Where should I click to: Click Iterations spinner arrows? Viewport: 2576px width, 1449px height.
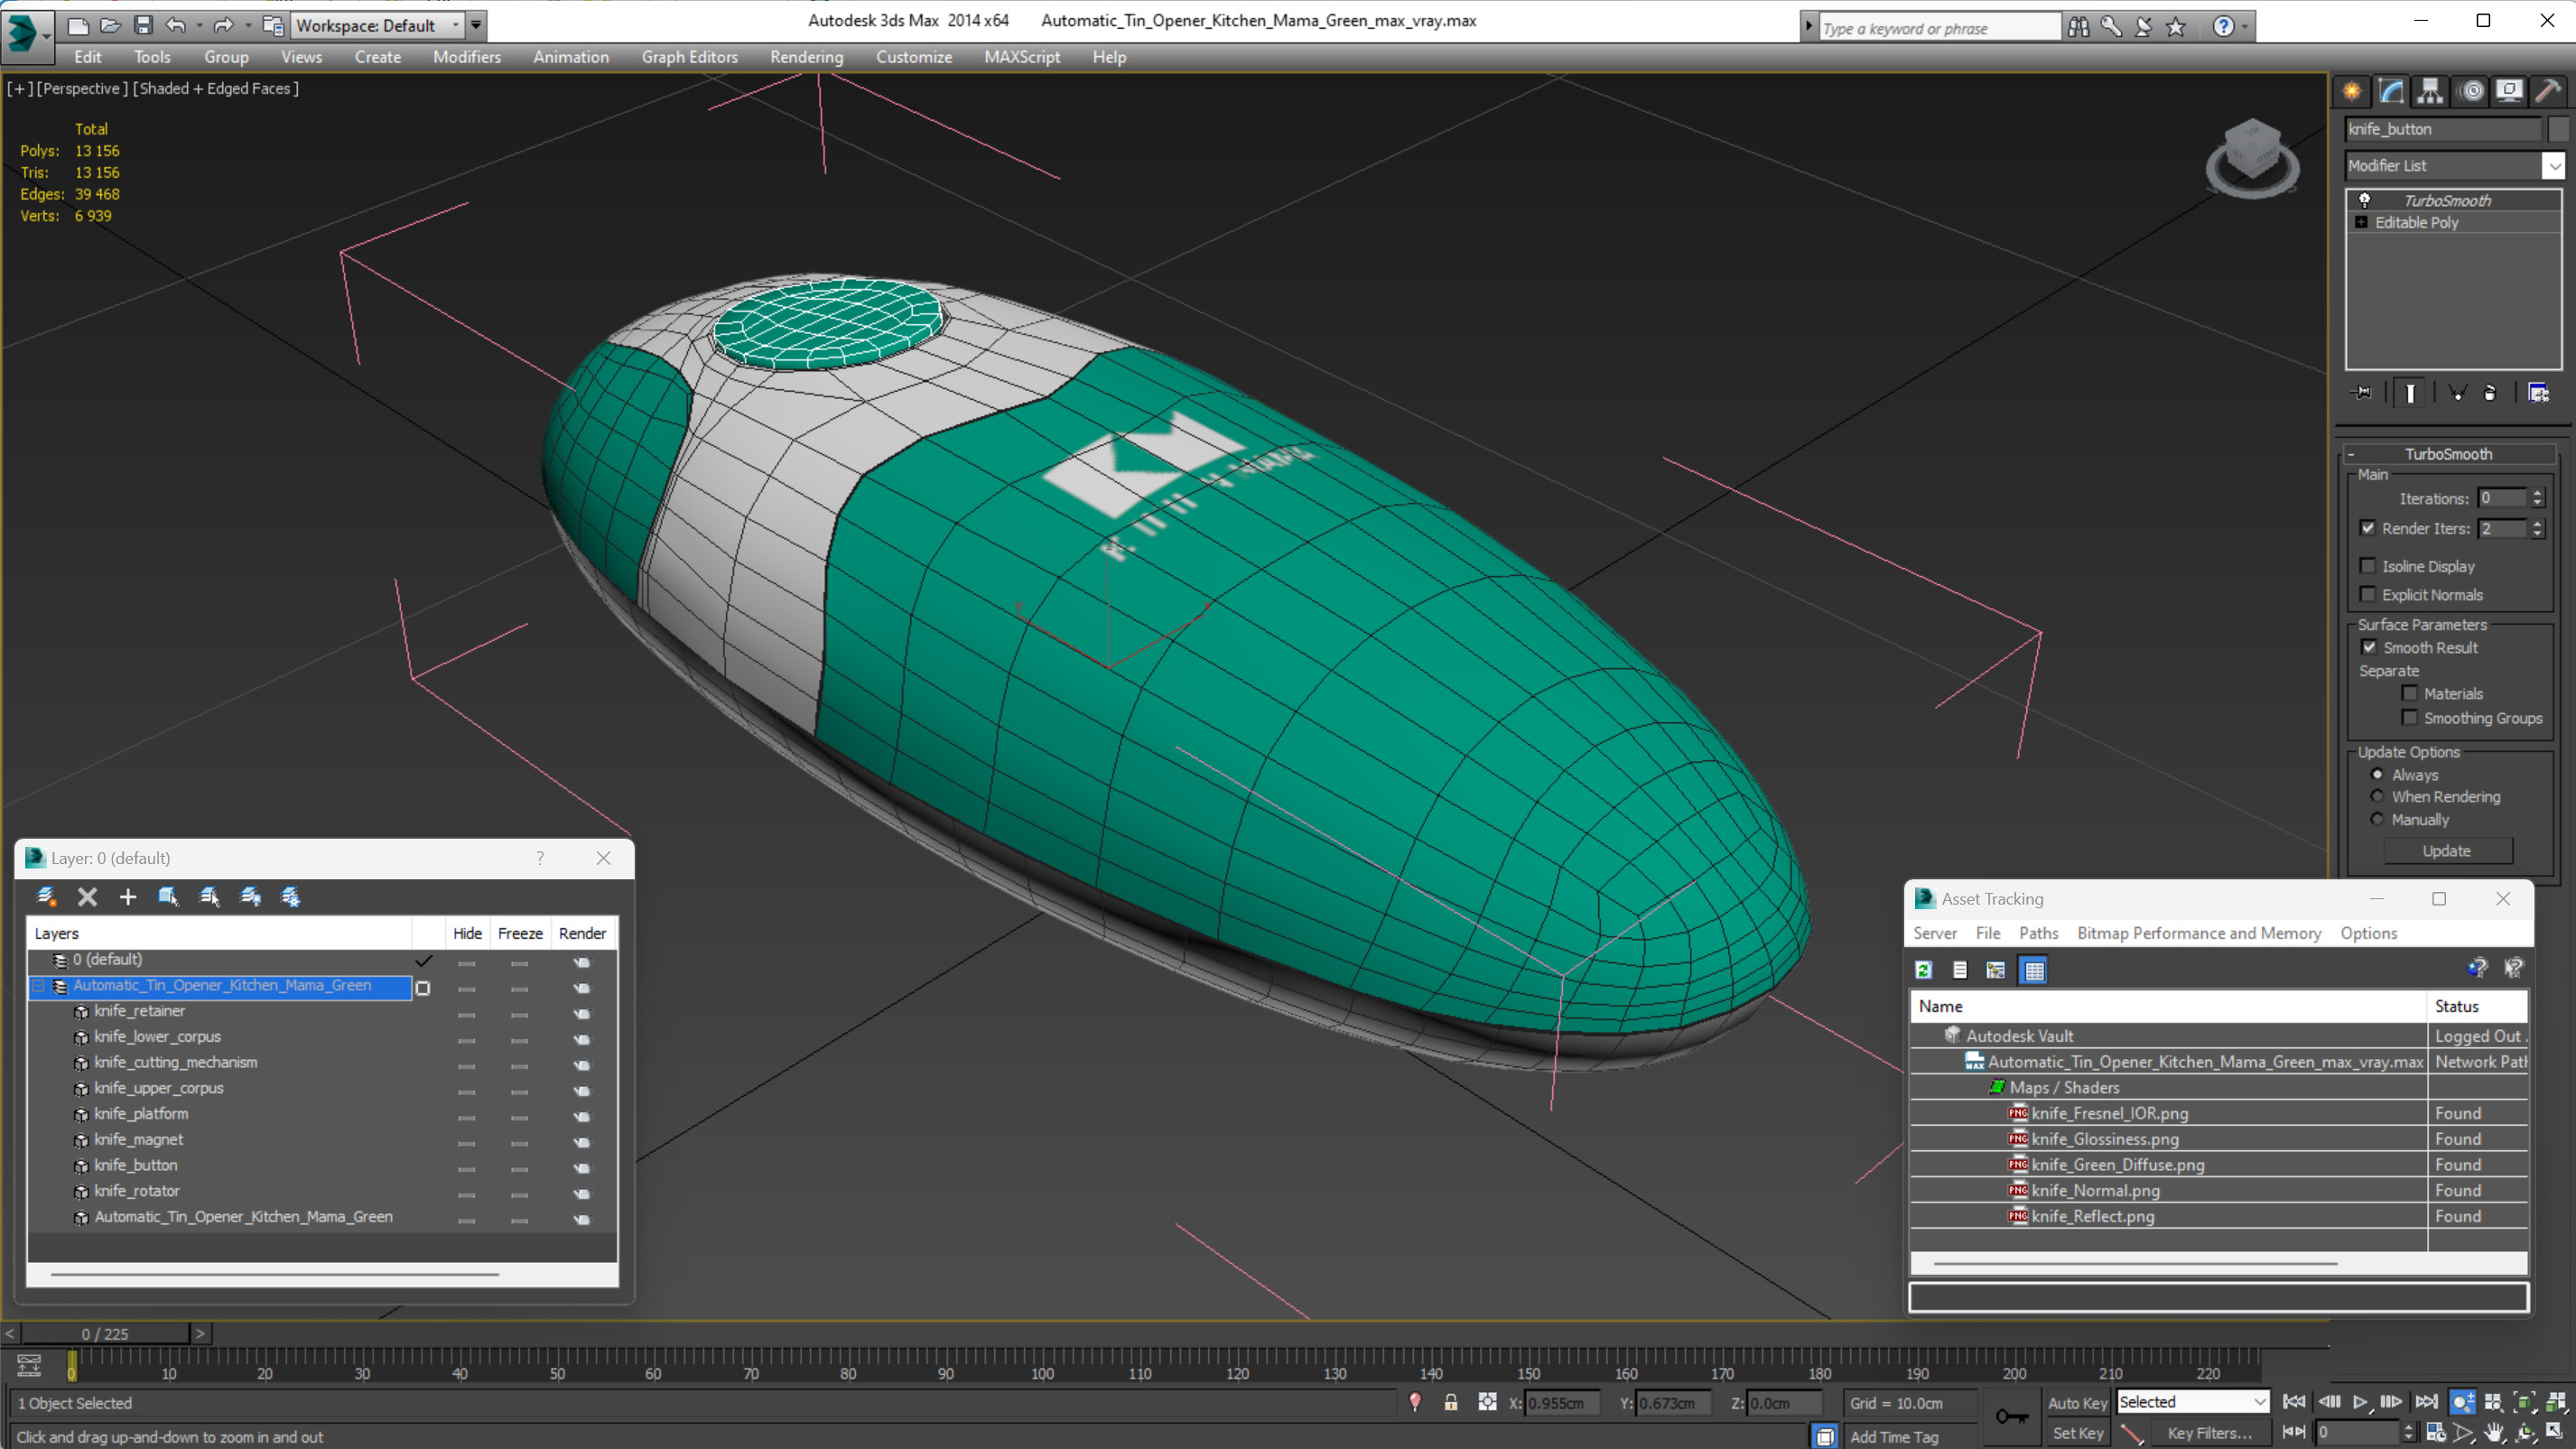pyautogui.click(x=2537, y=498)
